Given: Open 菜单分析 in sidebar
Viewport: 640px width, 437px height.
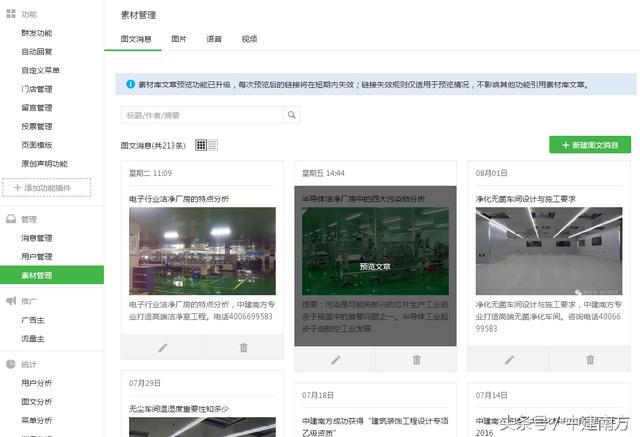Looking at the screenshot, I should tap(37, 420).
